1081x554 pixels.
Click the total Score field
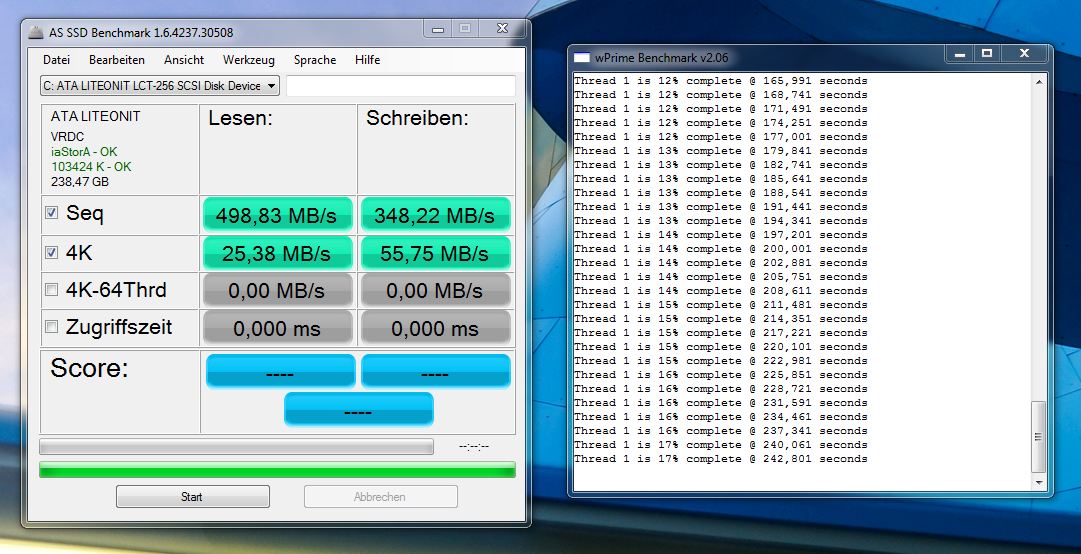click(x=358, y=409)
